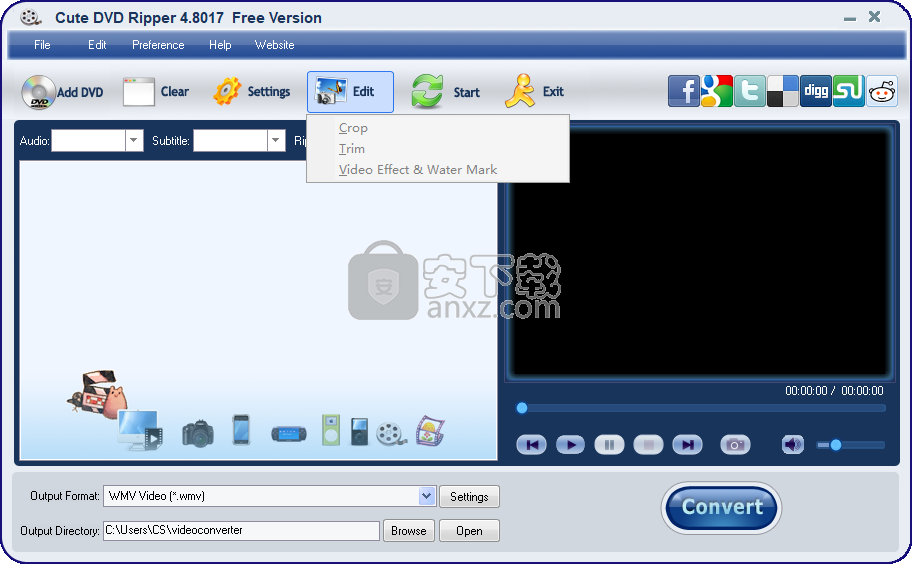This screenshot has width=912, height=564.
Task: Click the smartphone device icon
Action: [x=241, y=430]
